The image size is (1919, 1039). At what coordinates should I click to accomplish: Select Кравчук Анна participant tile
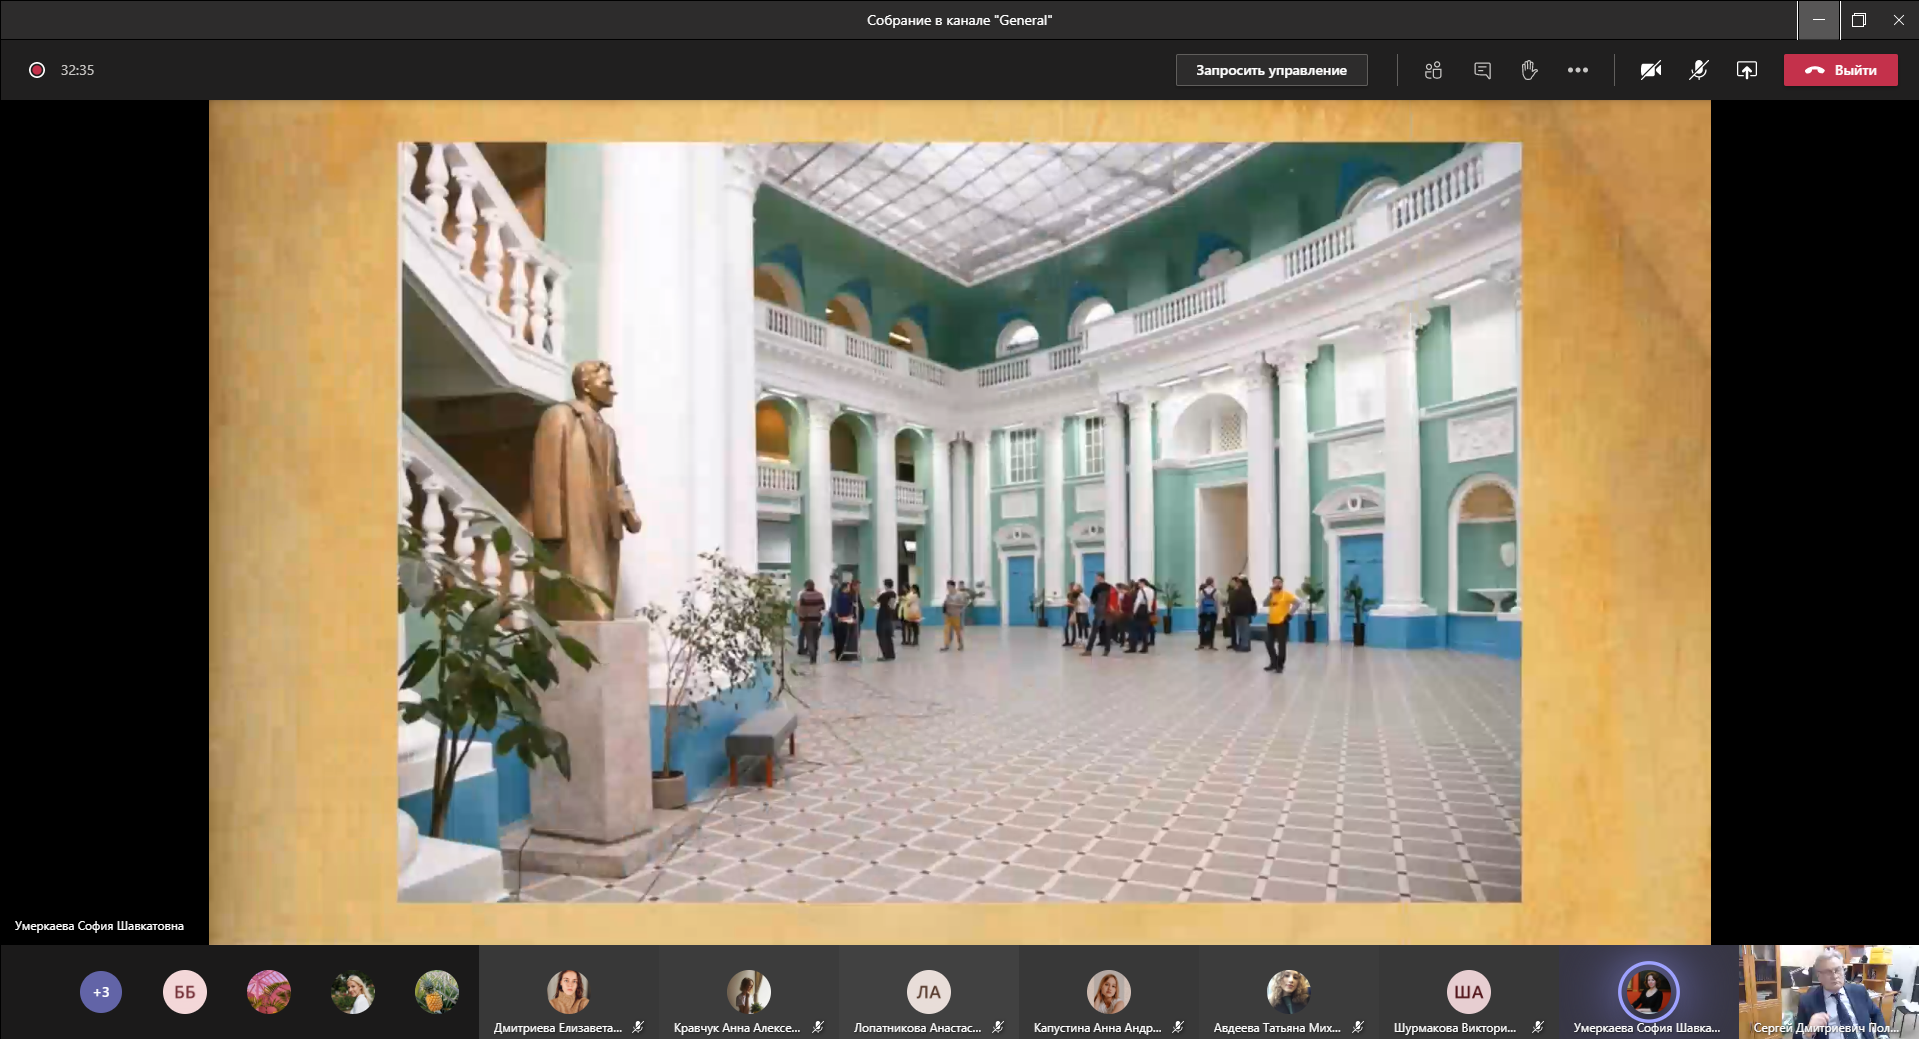coord(748,993)
